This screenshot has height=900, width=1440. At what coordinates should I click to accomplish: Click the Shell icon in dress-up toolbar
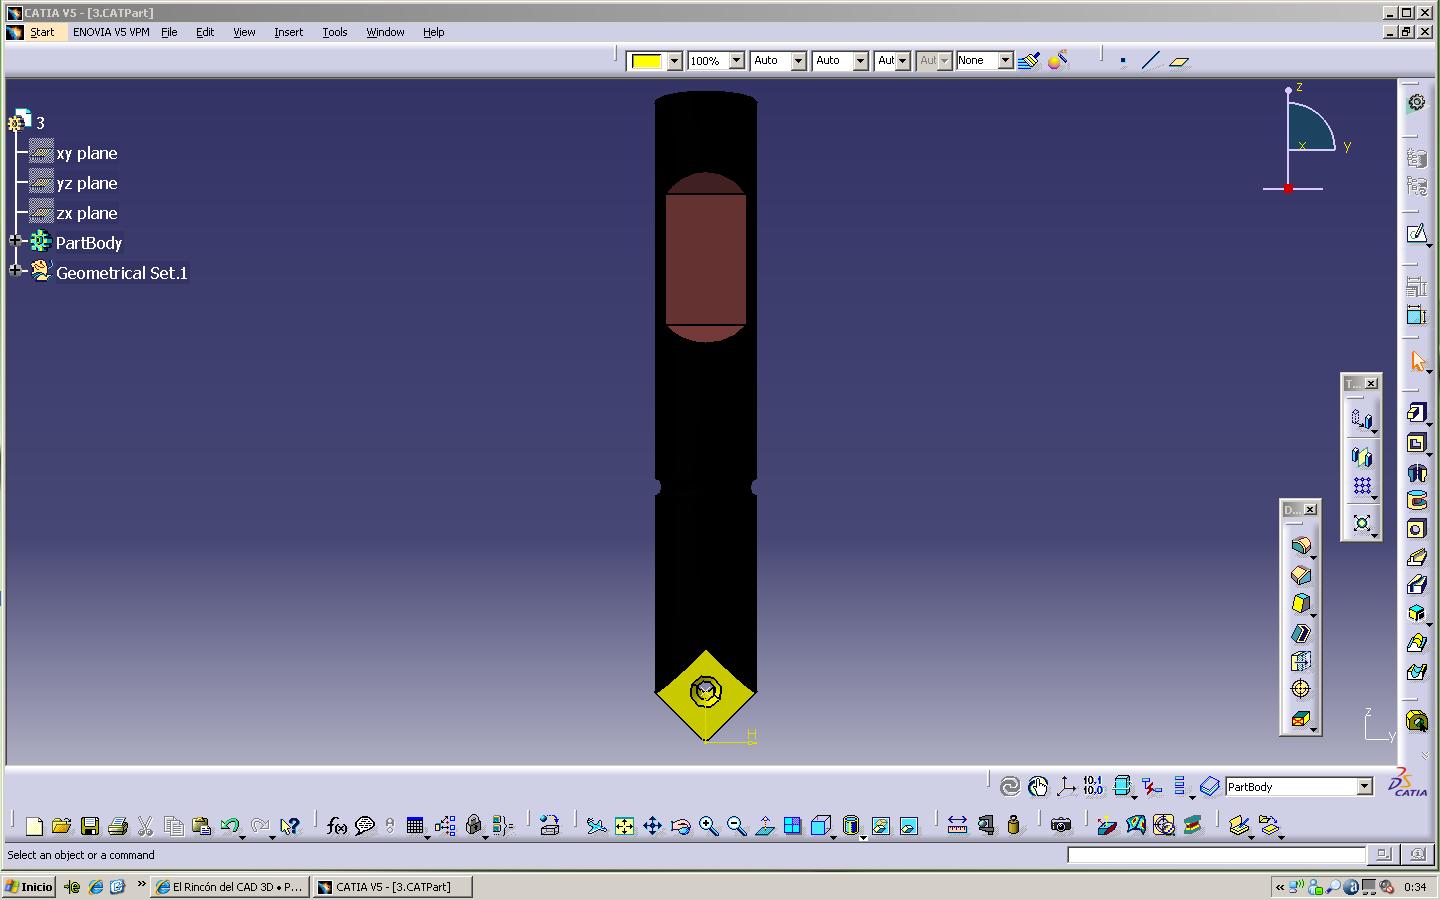[x=1300, y=632]
